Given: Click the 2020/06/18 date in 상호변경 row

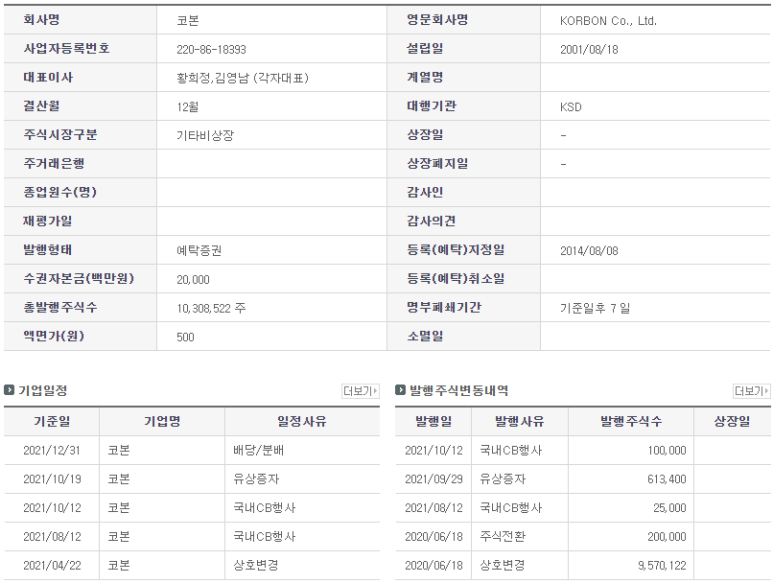Looking at the screenshot, I should pos(434,565).
